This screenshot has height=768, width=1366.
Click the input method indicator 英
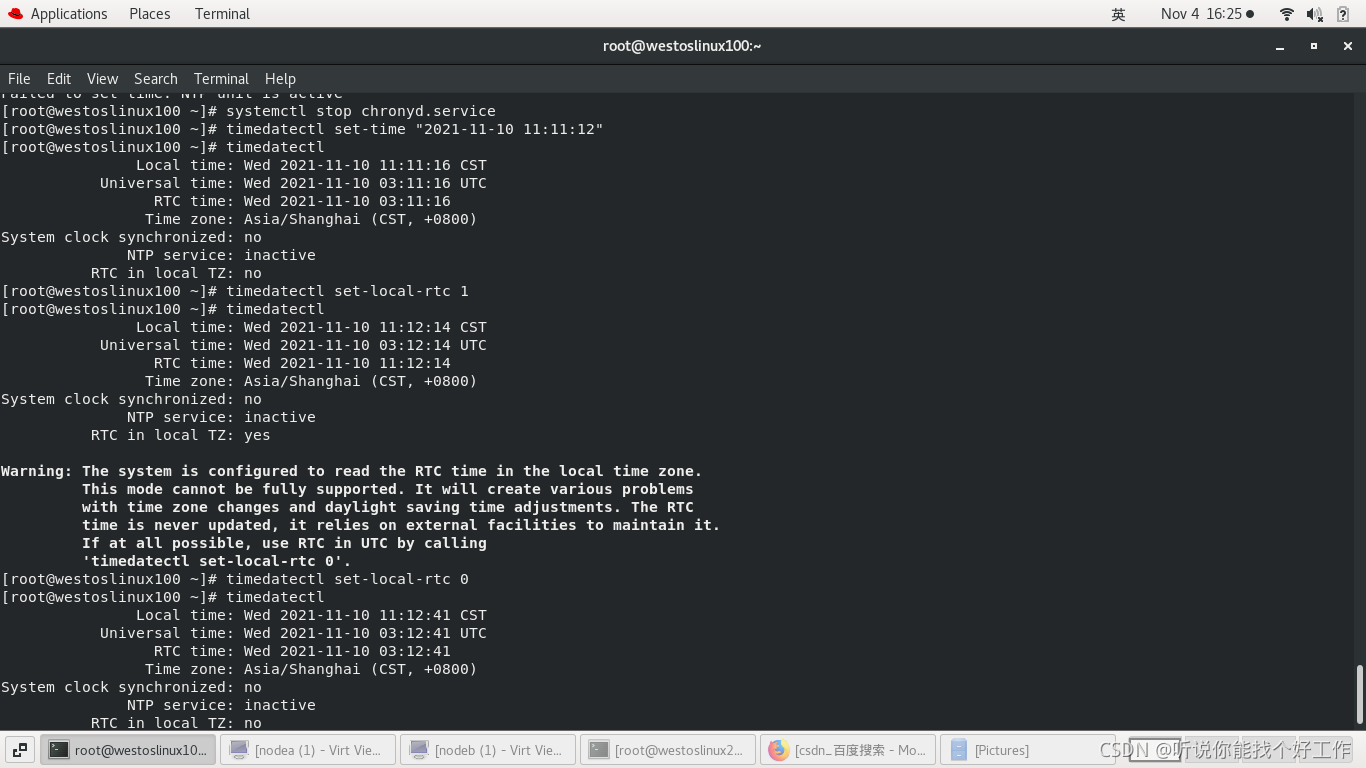1118,14
